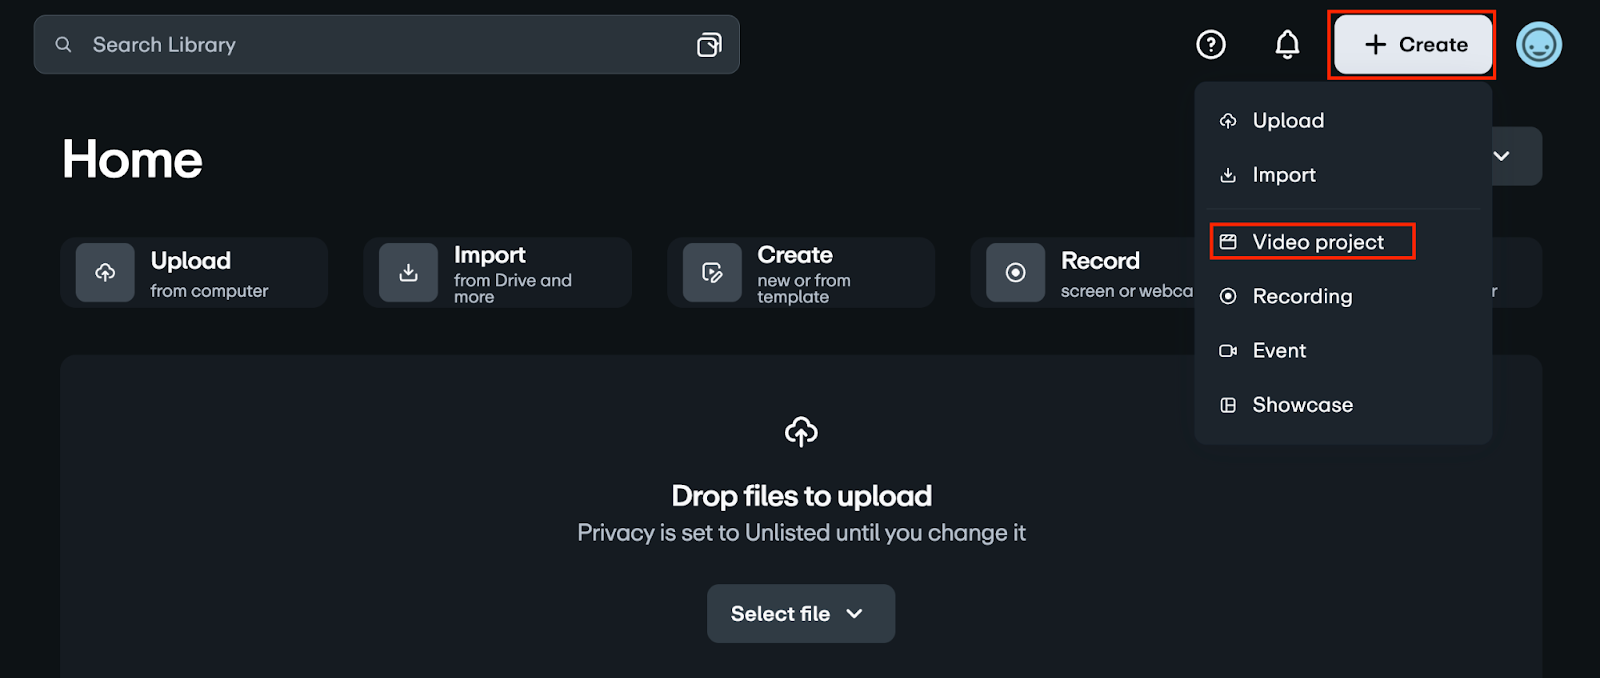Focus the Search Library field
This screenshot has width=1600, height=678.
380,45
